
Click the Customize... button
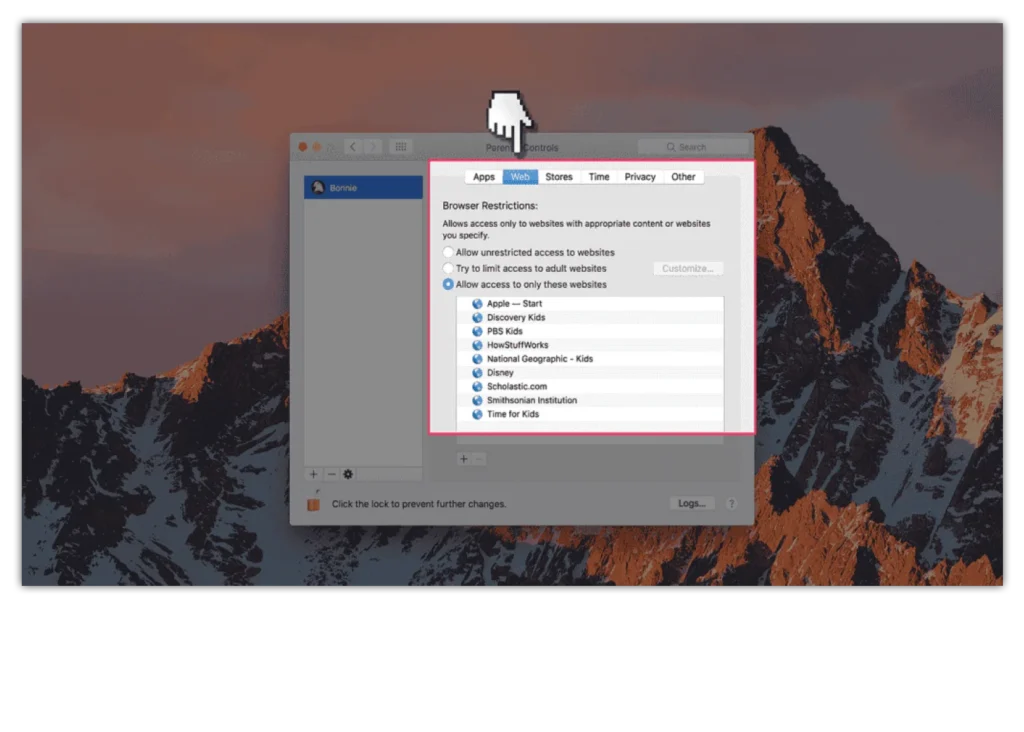click(688, 268)
